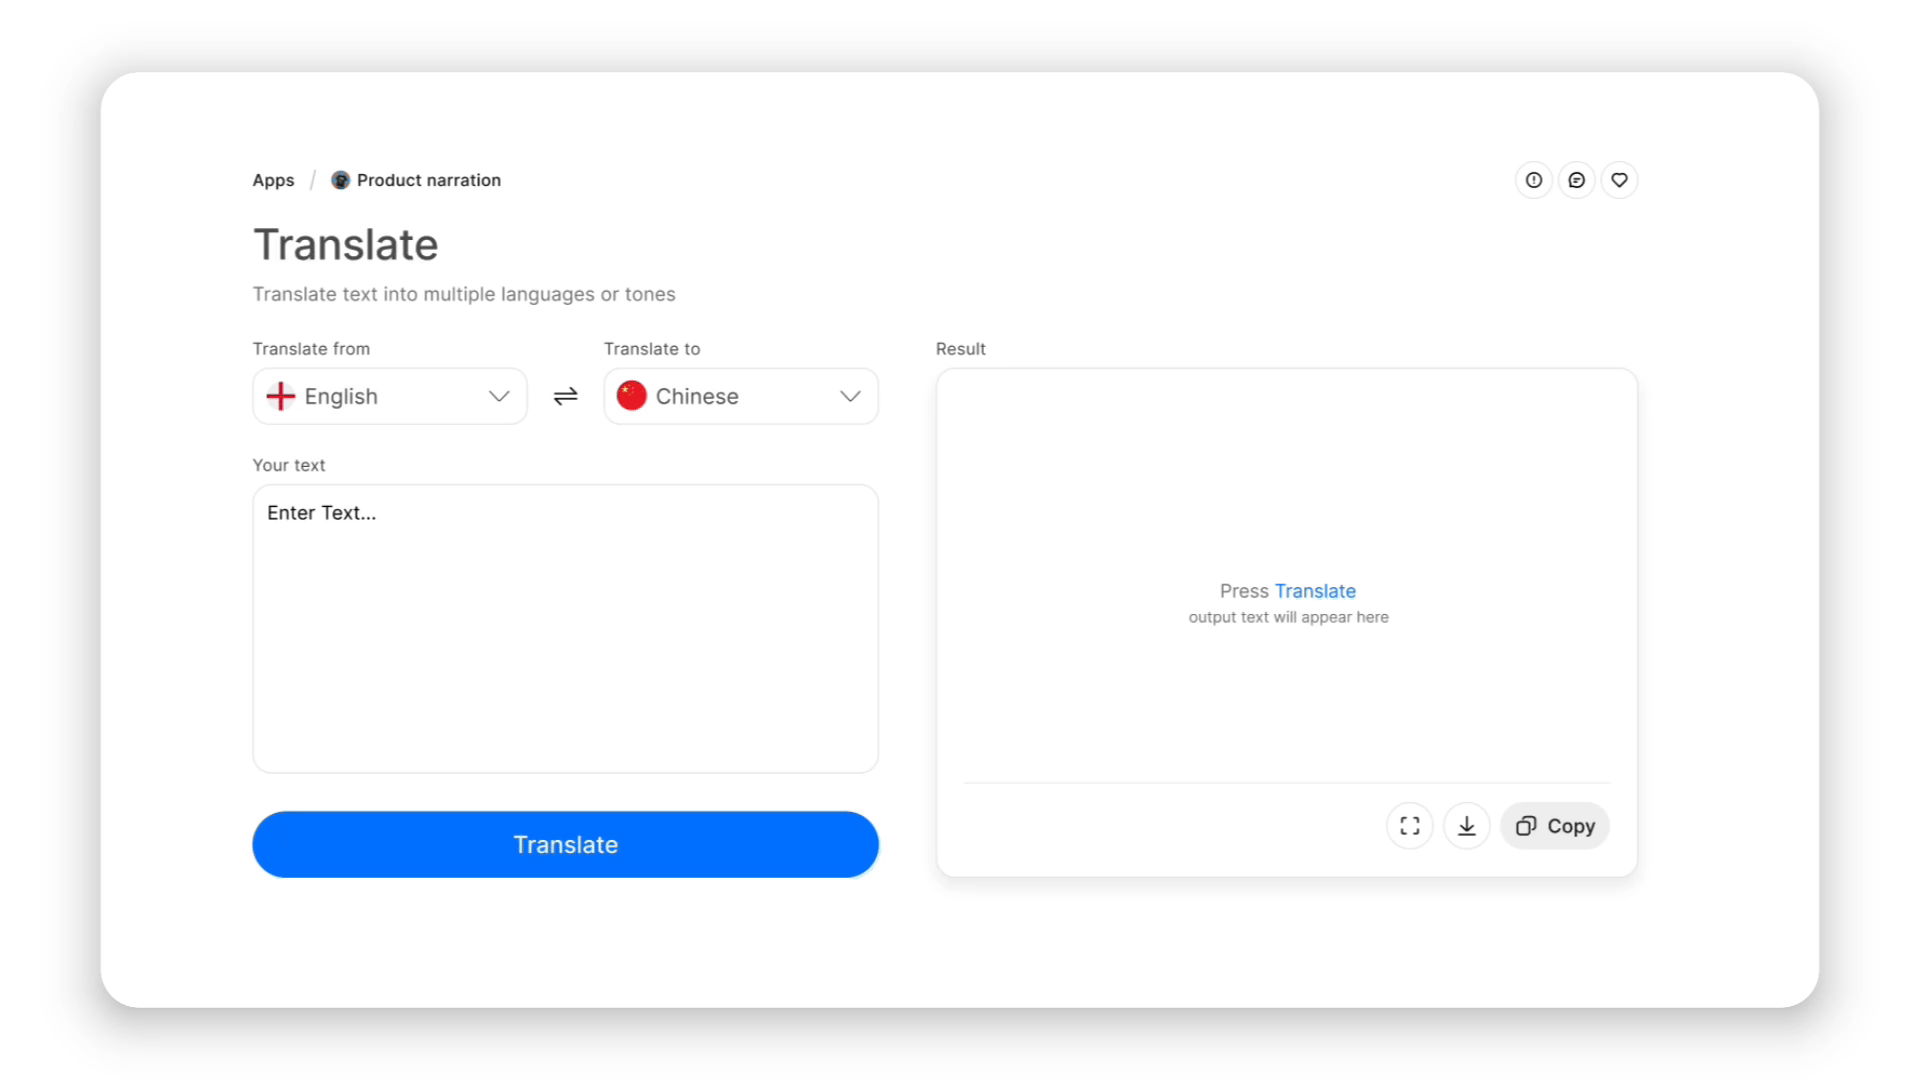The height and width of the screenshot is (1080, 1920).
Task: Click the swap languages arrows icon
Action: [565, 396]
